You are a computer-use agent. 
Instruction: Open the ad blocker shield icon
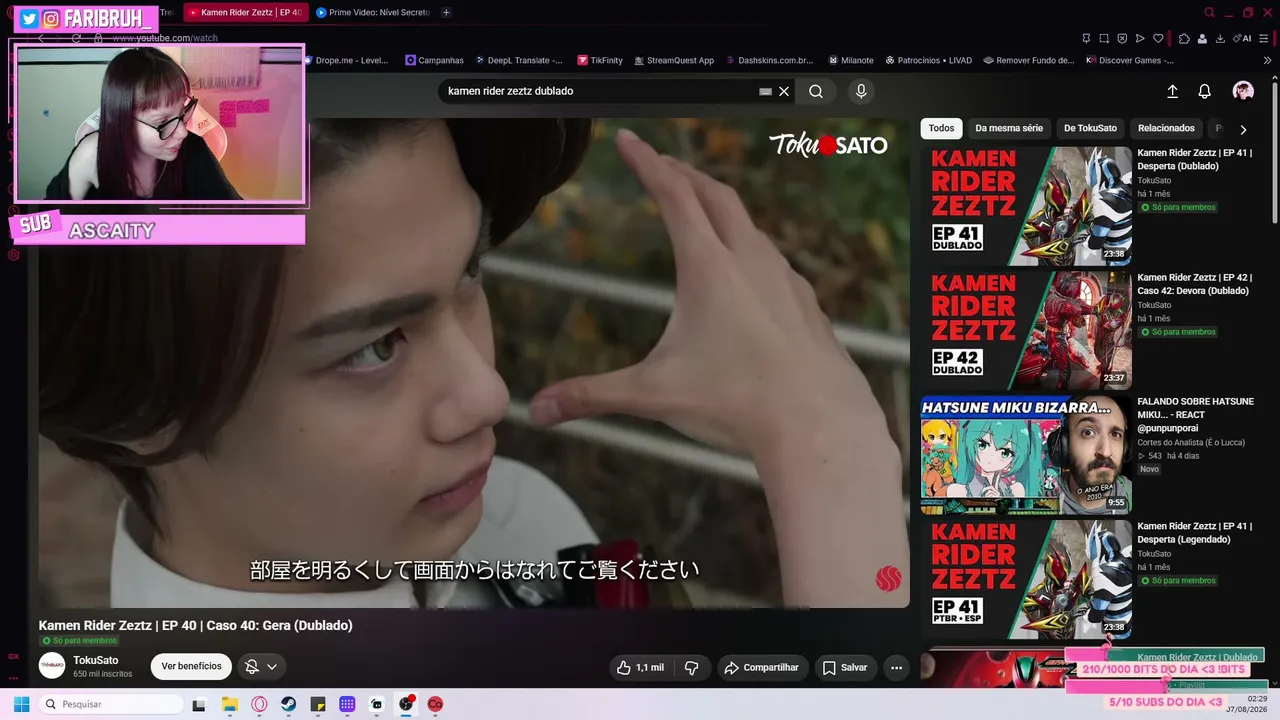click(x=1122, y=38)
